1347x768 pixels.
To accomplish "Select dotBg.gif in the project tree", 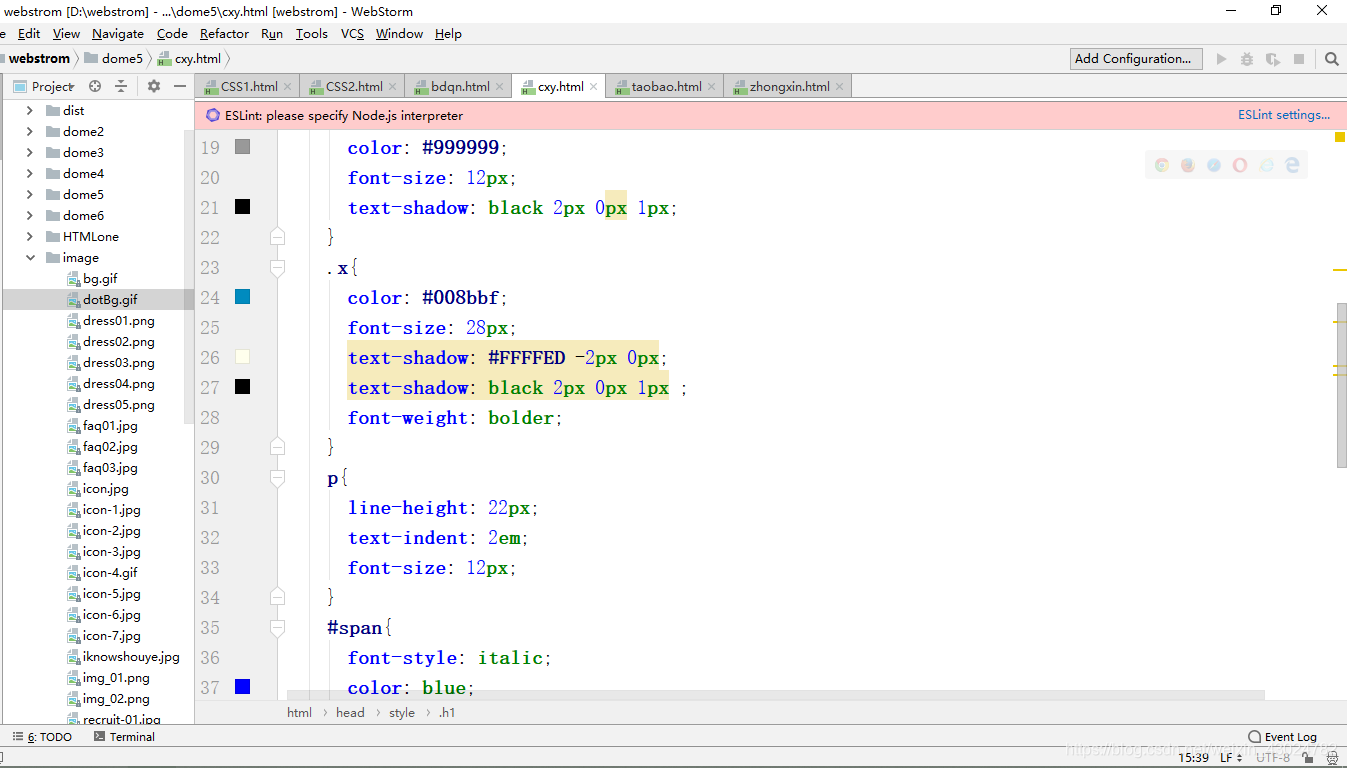I will coord(110,300).
